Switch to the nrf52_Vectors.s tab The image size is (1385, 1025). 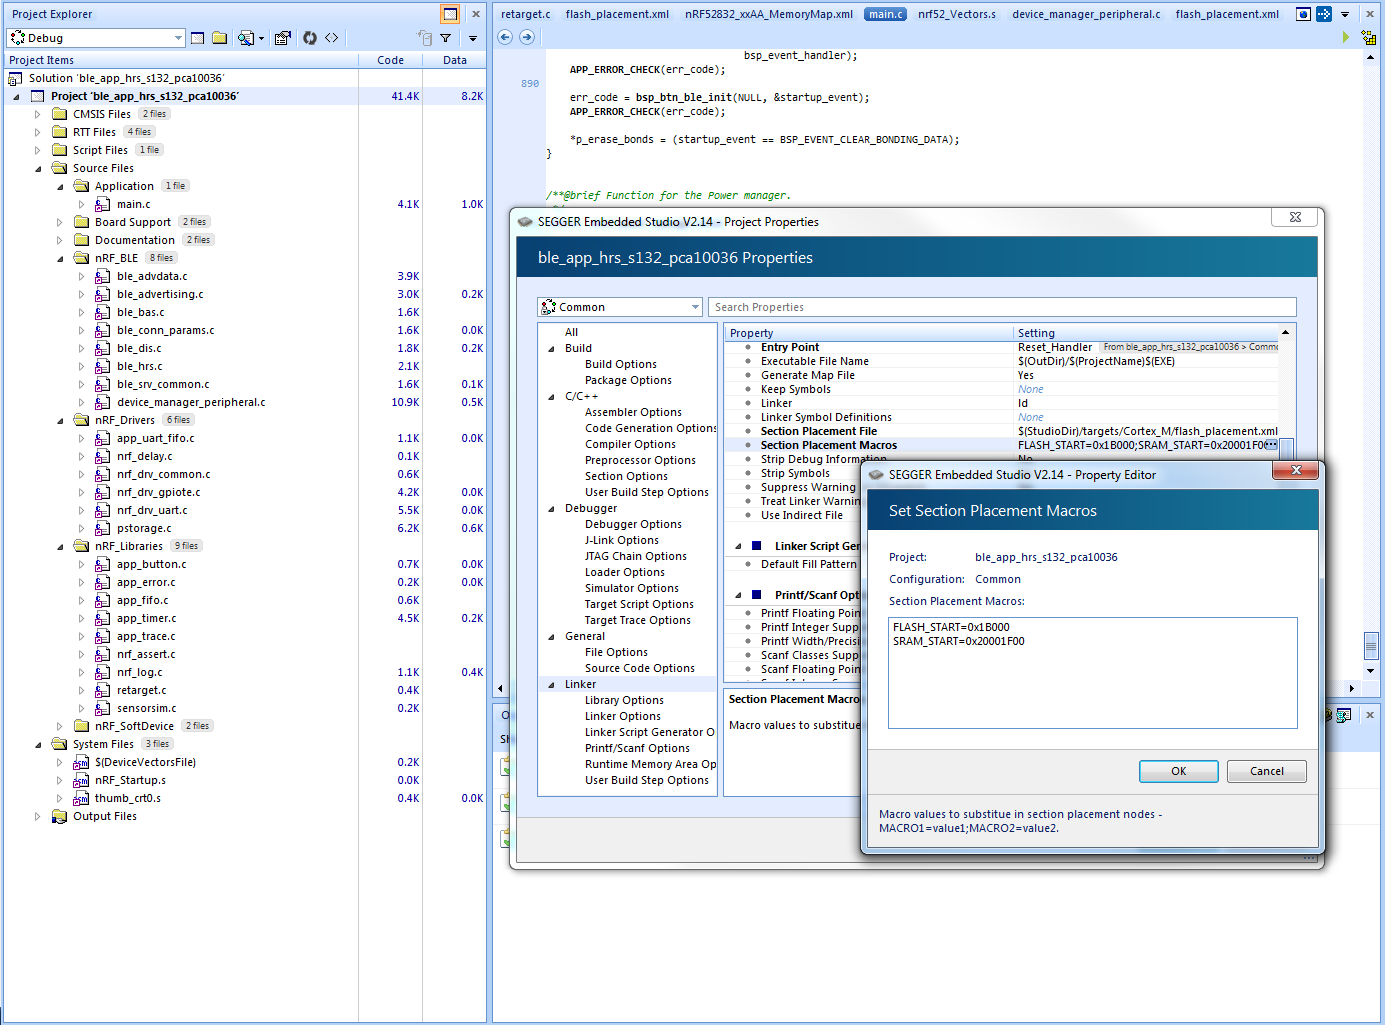pyautogui.click(x=957, y=14)
